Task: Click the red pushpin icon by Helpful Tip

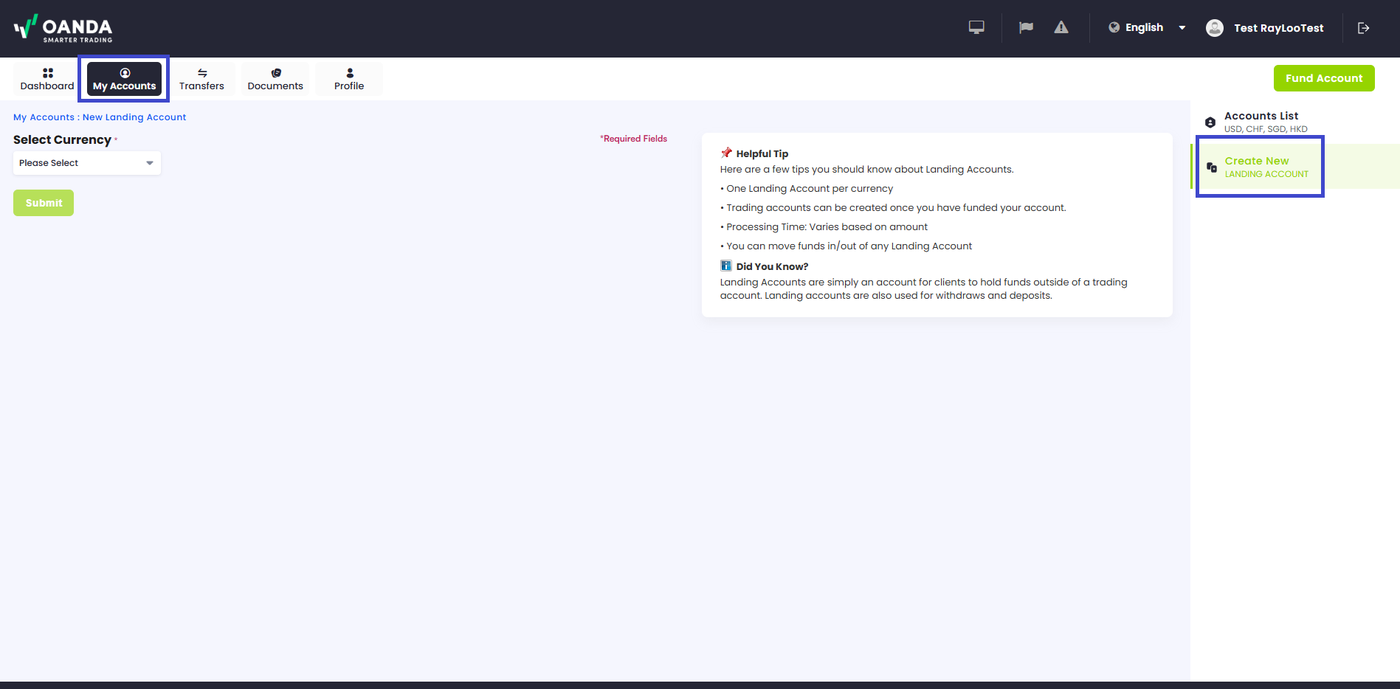Action: point(726,153)
